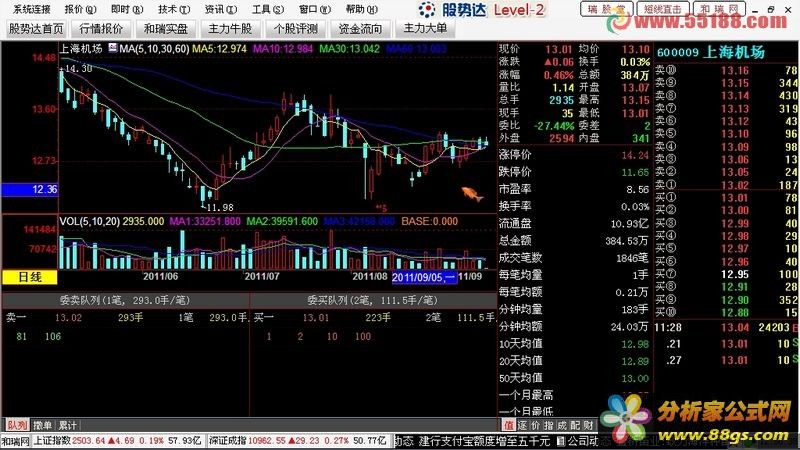Click the 买一 13.01 order queue row
Screen dimensions: 800x450
[x=373, y=318]
